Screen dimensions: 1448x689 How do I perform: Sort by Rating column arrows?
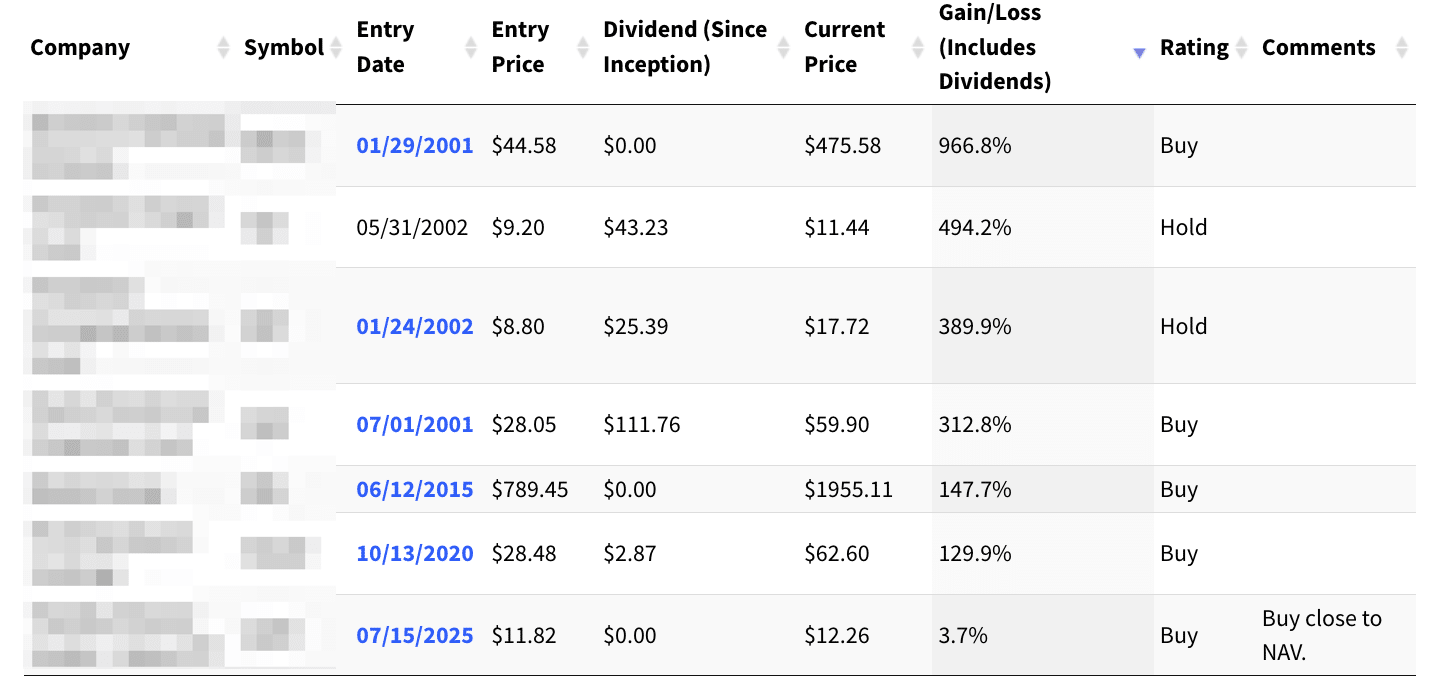click(x=1241, y=47)
